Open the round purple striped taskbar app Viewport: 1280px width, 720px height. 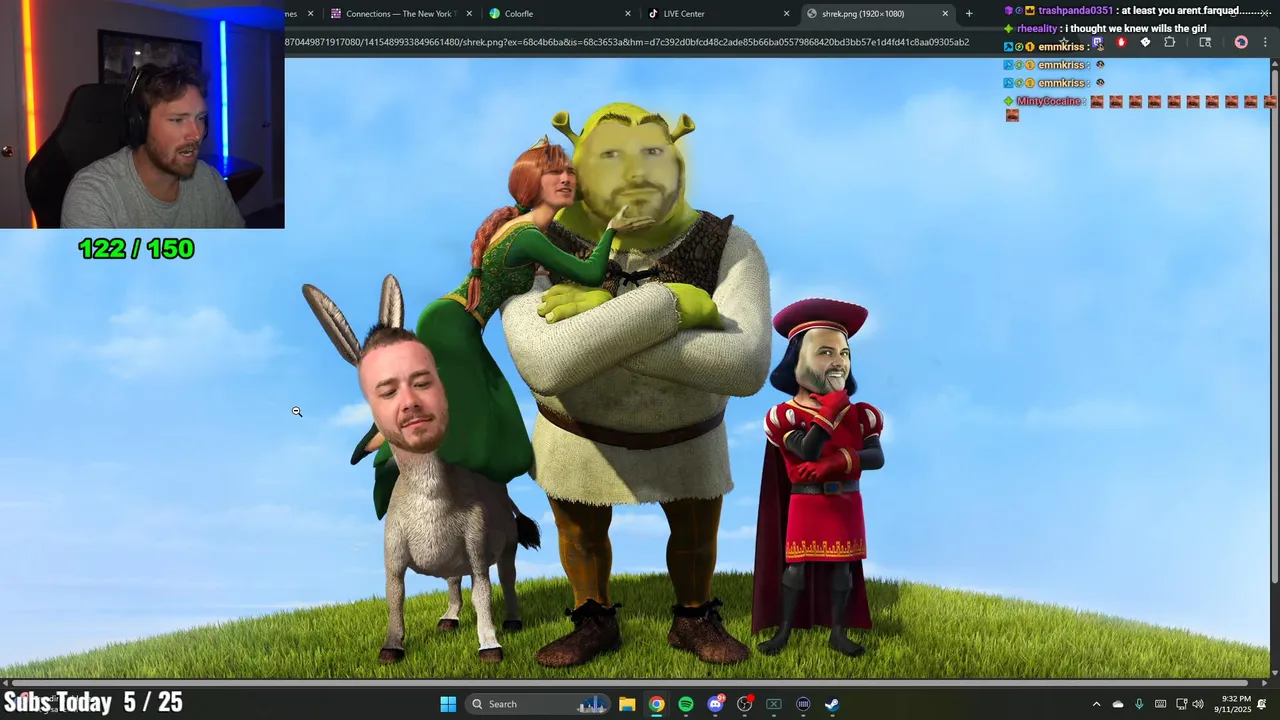tap(803, 704)
